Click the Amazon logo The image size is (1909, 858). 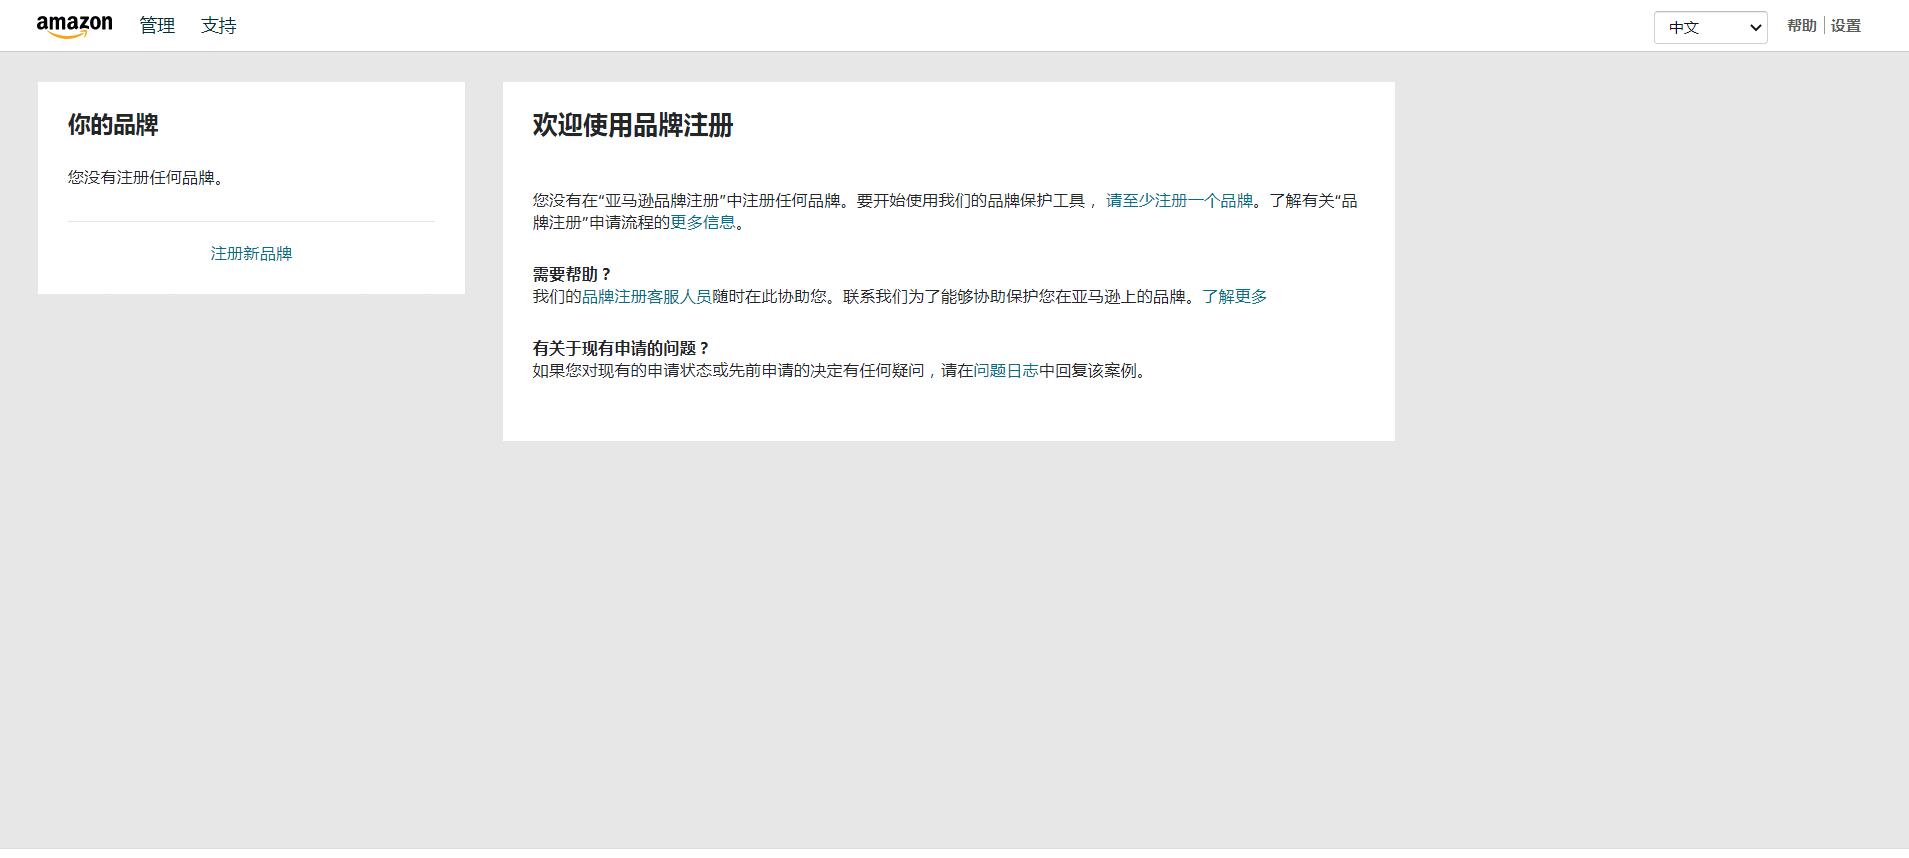point(75,27)
